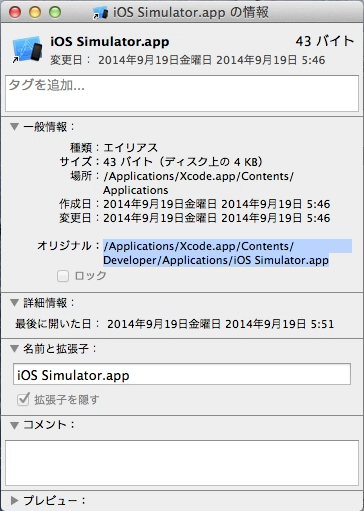Image resolution: width=364 pixels, height=511 pixels.
Task: Click inside the empty comment box
Action: [182, 463]
